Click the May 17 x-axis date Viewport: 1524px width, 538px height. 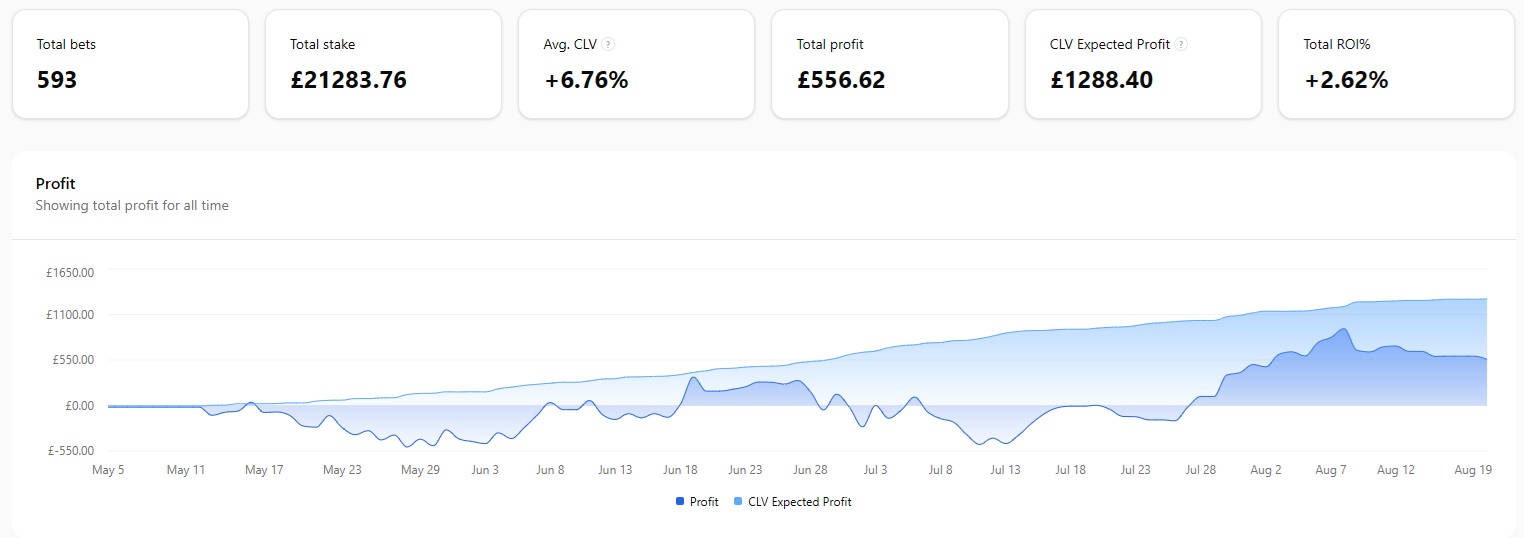[x=264, y=470]
